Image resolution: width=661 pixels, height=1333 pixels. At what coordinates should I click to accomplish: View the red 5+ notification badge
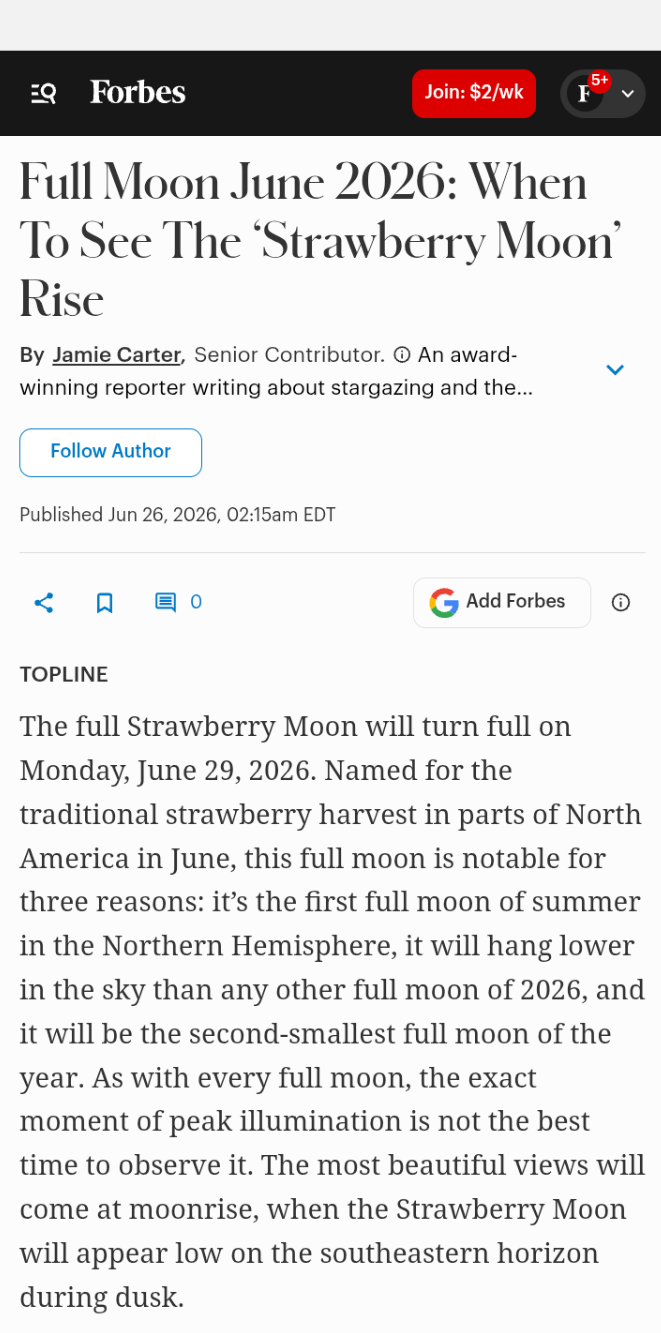[x=599, y=80]
